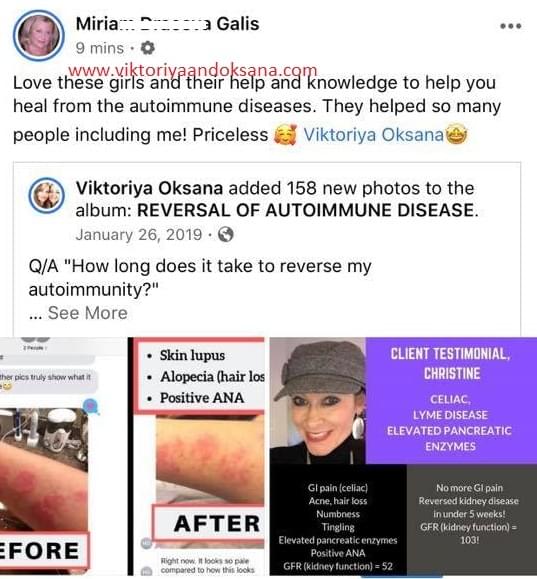Open the Christine client testimonial image
537x579 pixels.
pyautogui.click(x=403, y=456)
